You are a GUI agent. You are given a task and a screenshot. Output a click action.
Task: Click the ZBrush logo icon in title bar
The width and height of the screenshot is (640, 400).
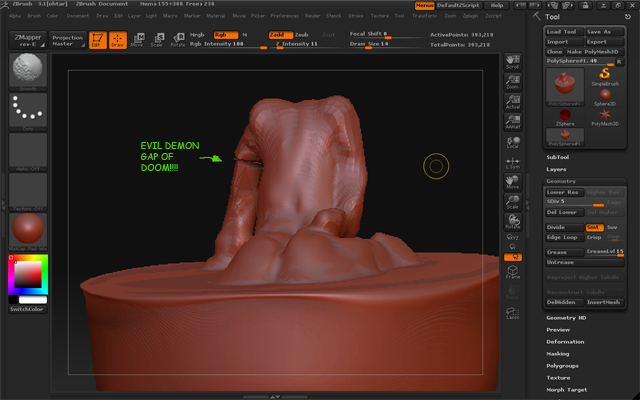pos(4,5)
